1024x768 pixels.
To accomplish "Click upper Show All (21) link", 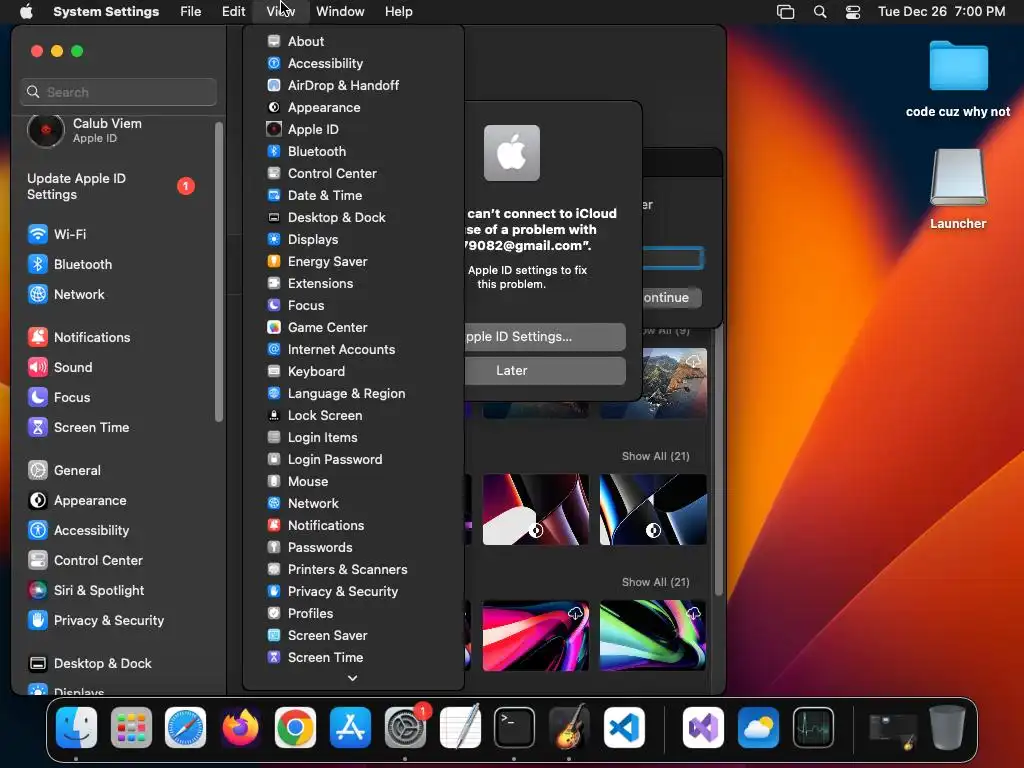I will coord(655,456).
